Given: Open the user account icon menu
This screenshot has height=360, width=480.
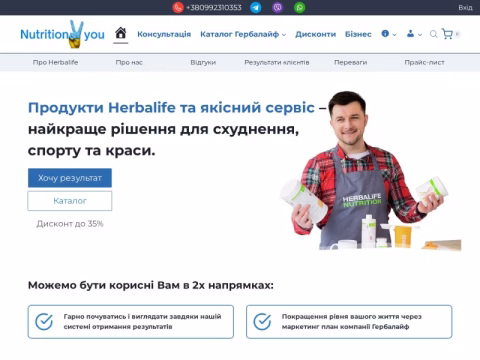Looking at the screenshot, I should click(410, 34).
